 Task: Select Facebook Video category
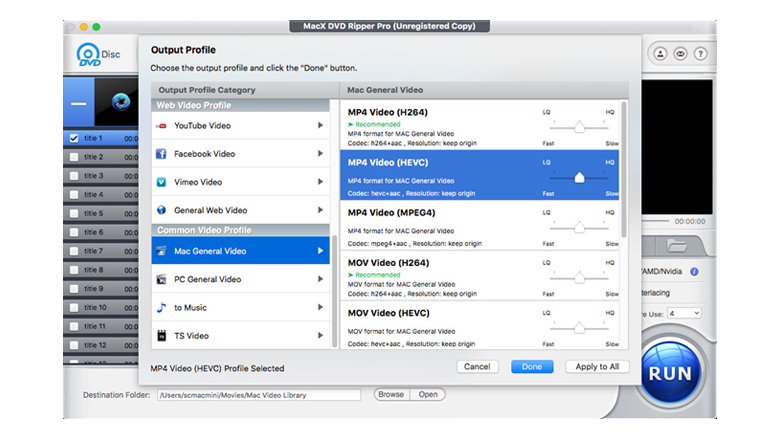click(240, 154)
